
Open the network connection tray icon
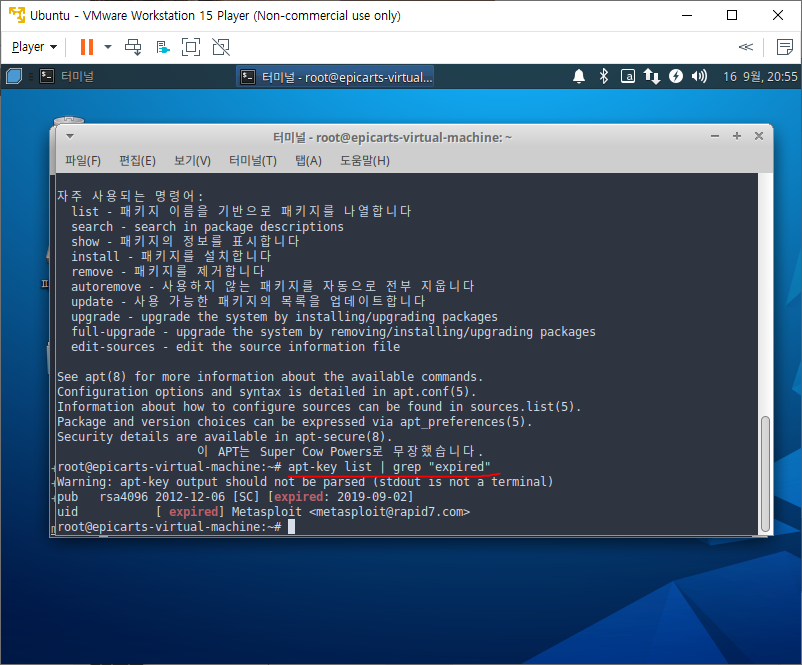pyautogui.click(x=652, y=77)
